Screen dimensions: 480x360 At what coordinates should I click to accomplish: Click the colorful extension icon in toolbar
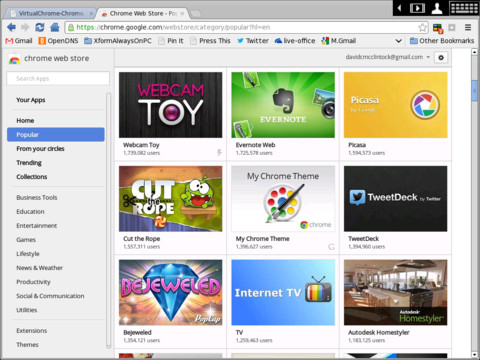(x=438, y=28)
